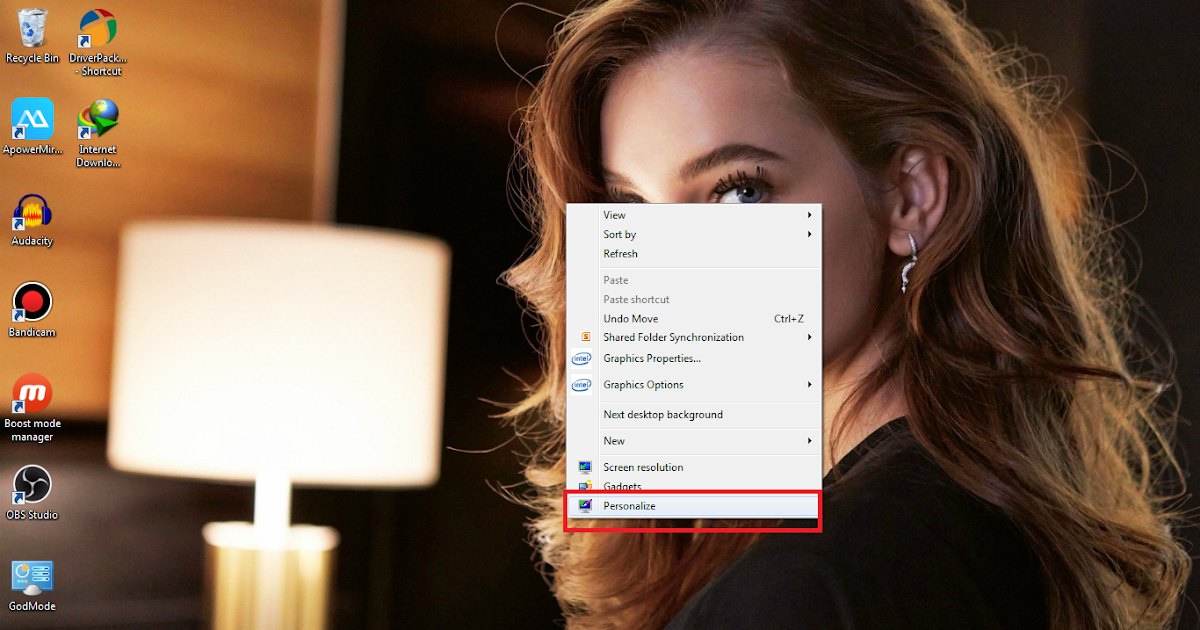
Task: Click the grayed-out Paste shortcut entry
Action: coord(693,300)
